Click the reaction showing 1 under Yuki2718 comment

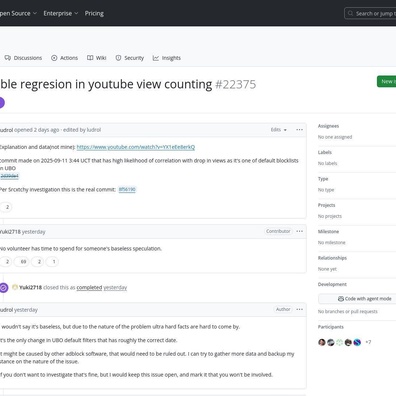tap(52, 262)
